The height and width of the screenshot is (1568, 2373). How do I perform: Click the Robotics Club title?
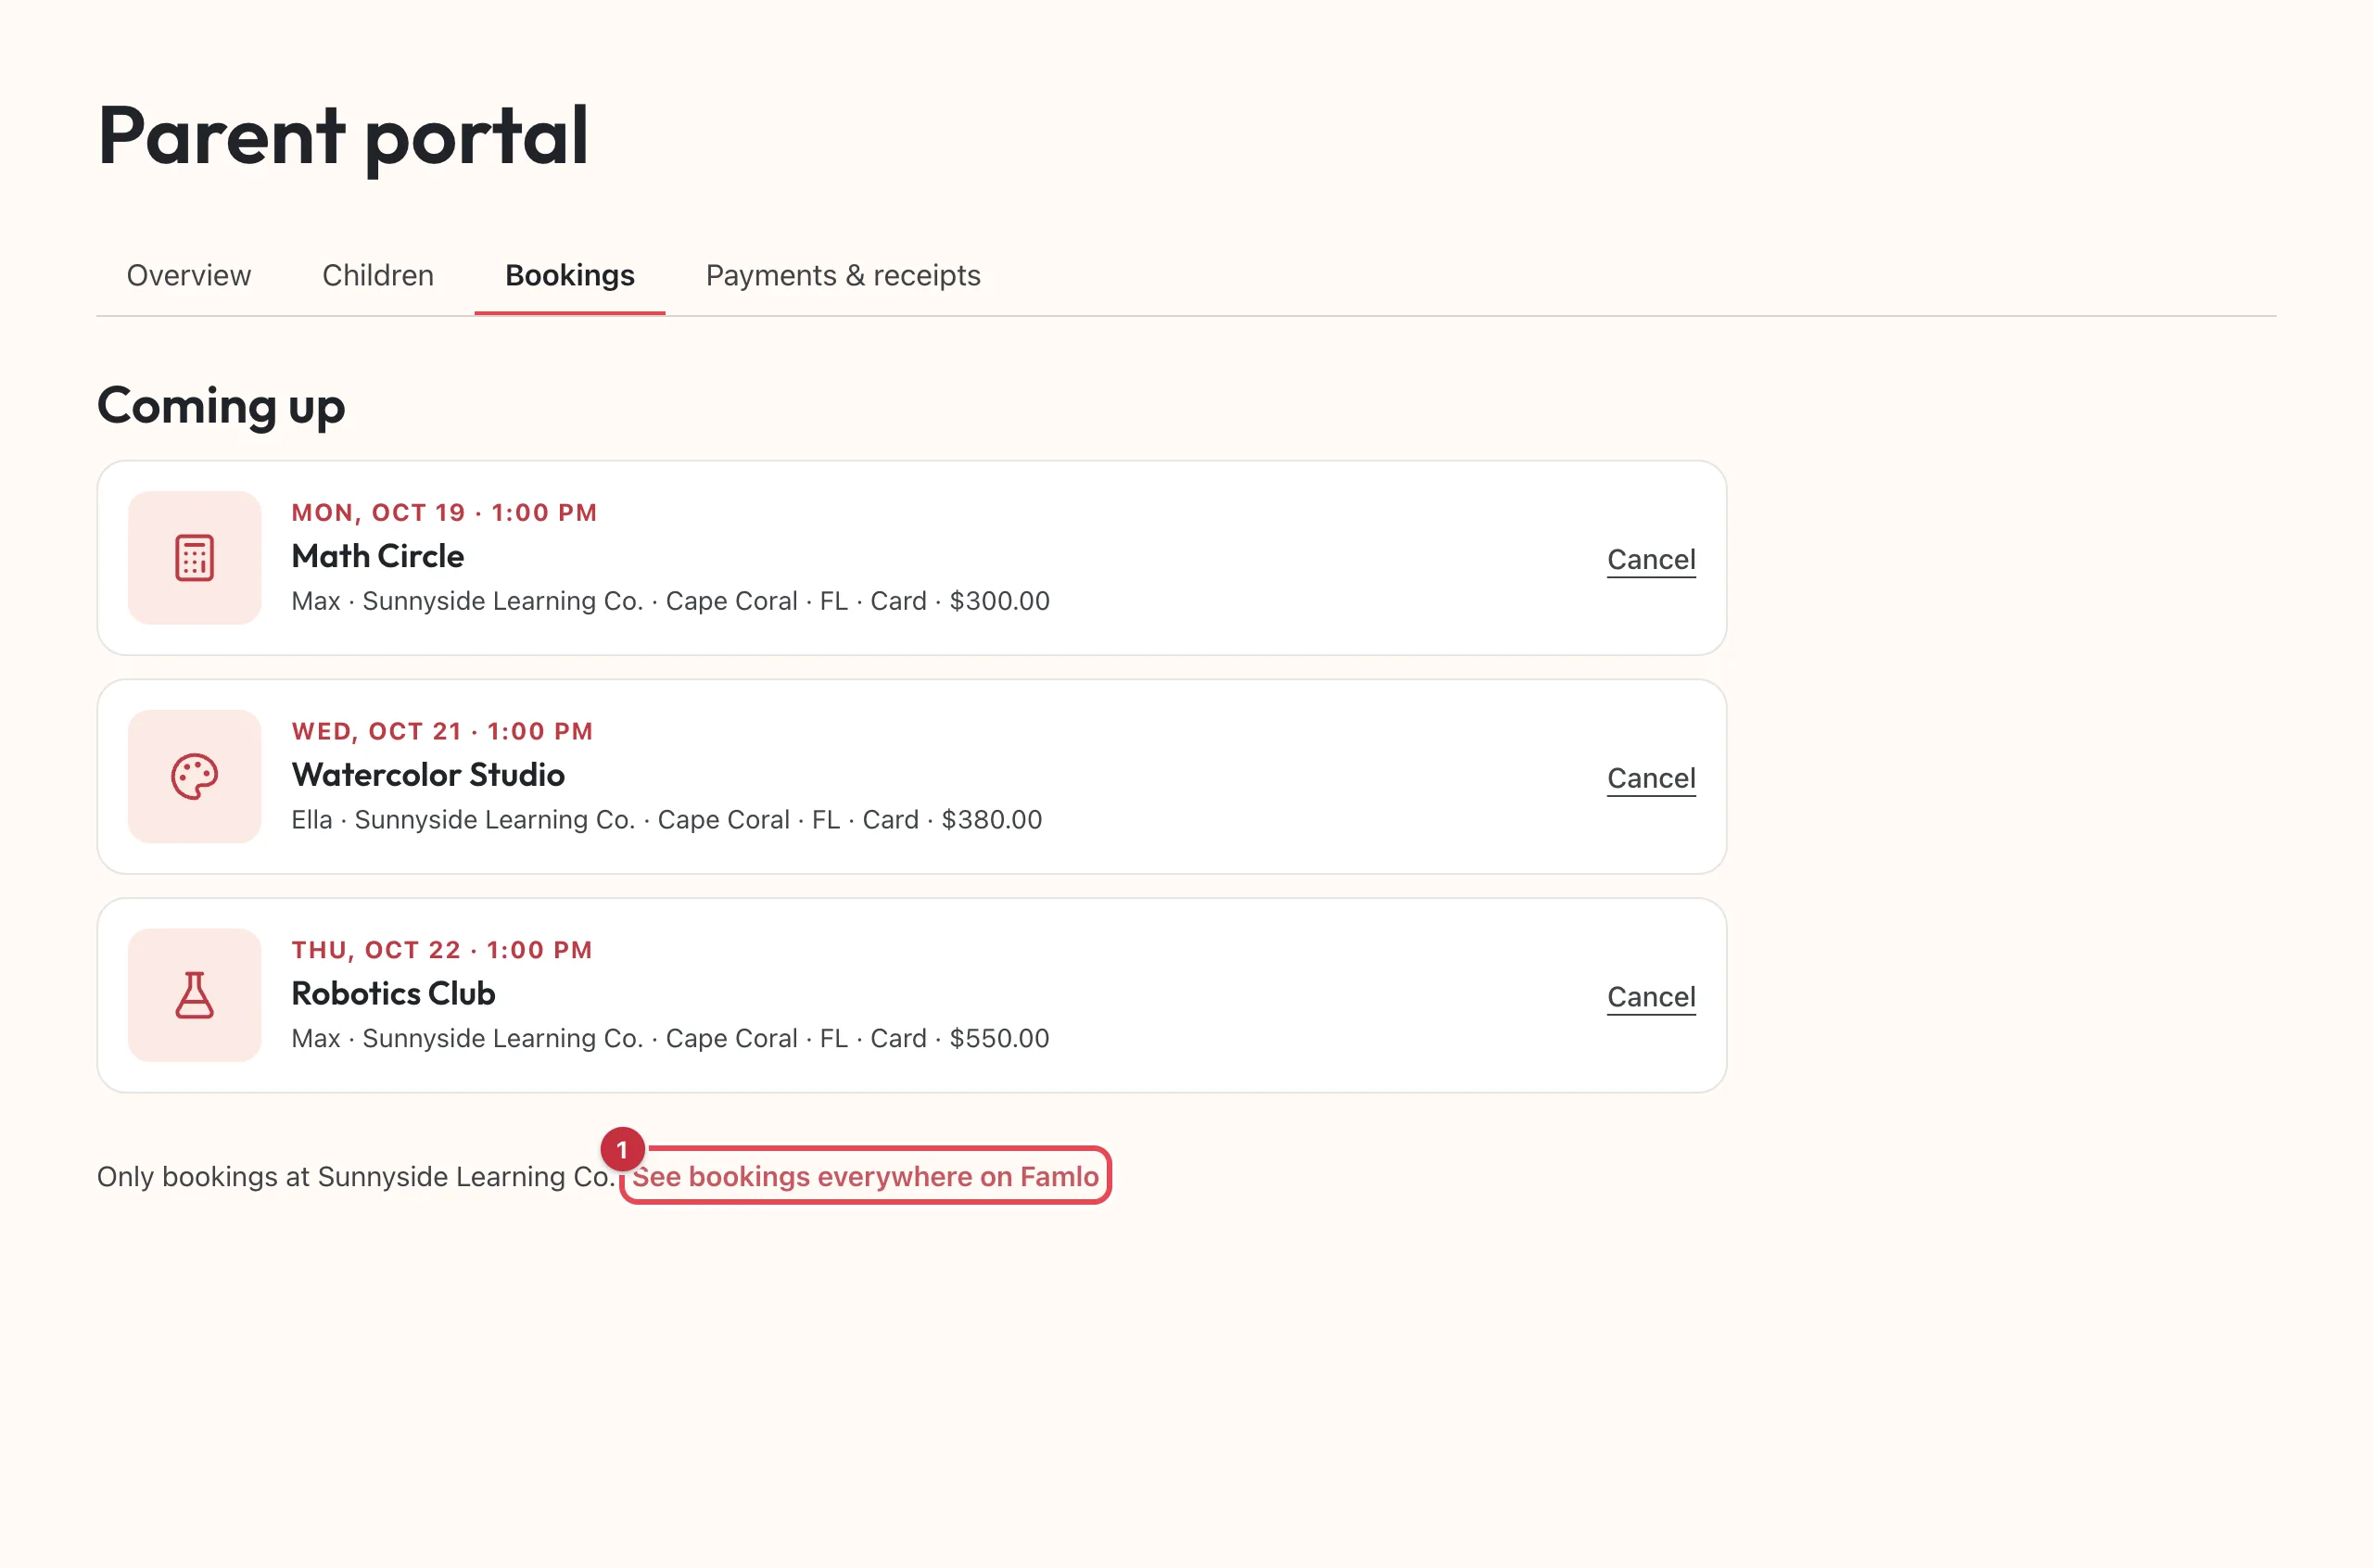(393, 993)
